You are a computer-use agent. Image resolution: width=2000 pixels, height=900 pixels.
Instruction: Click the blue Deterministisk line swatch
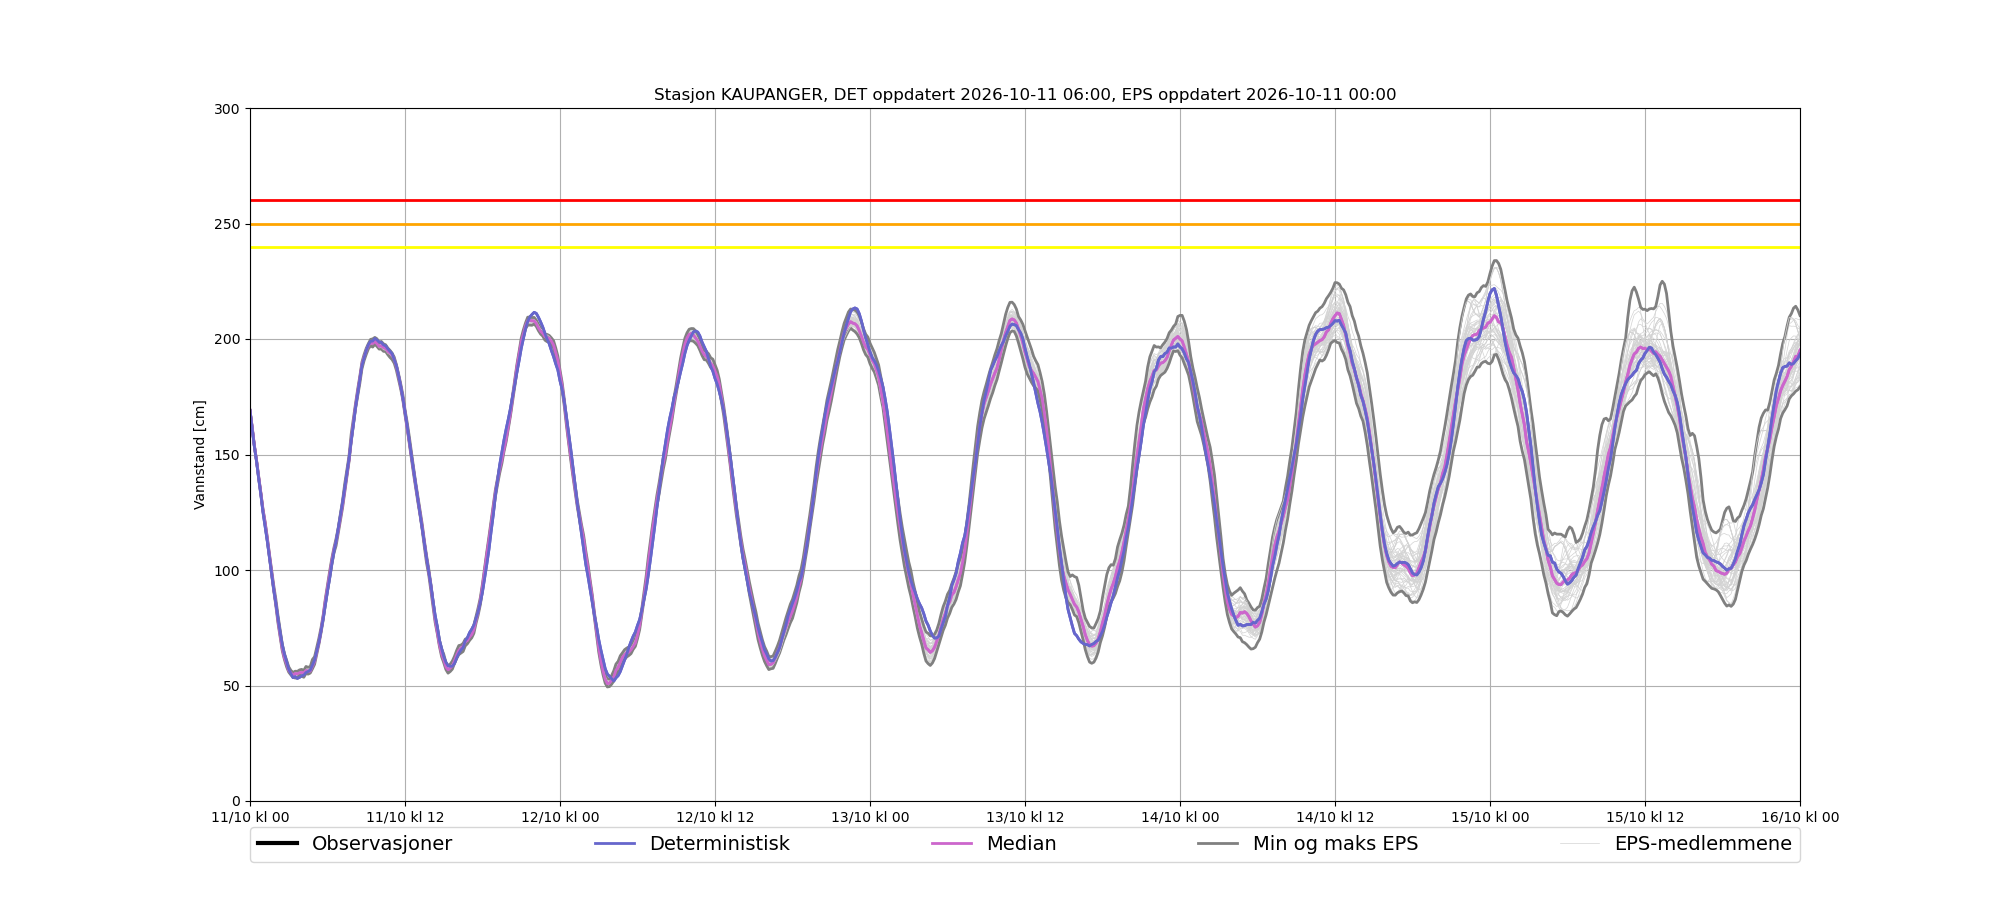coord(615,844)
